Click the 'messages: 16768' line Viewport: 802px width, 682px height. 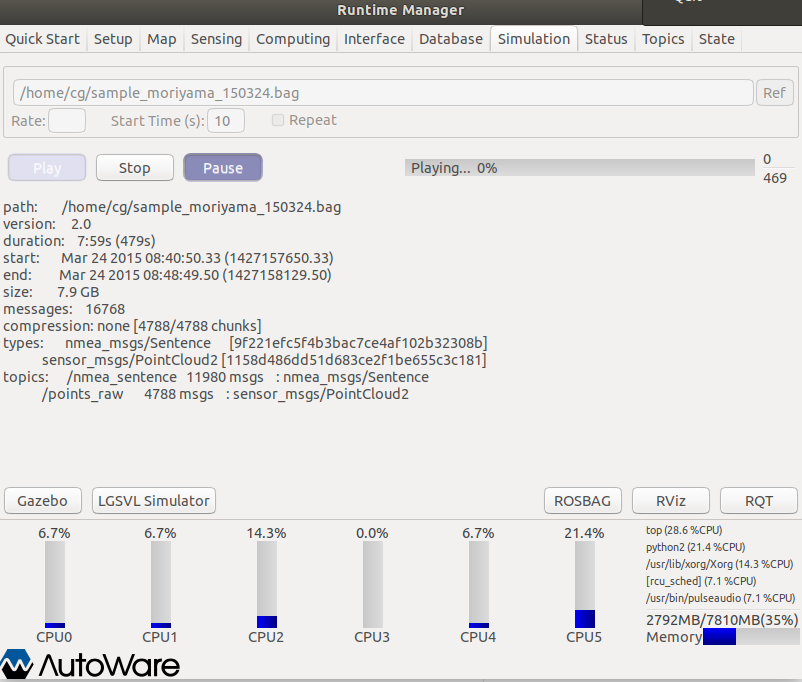[x=64, y=309]
